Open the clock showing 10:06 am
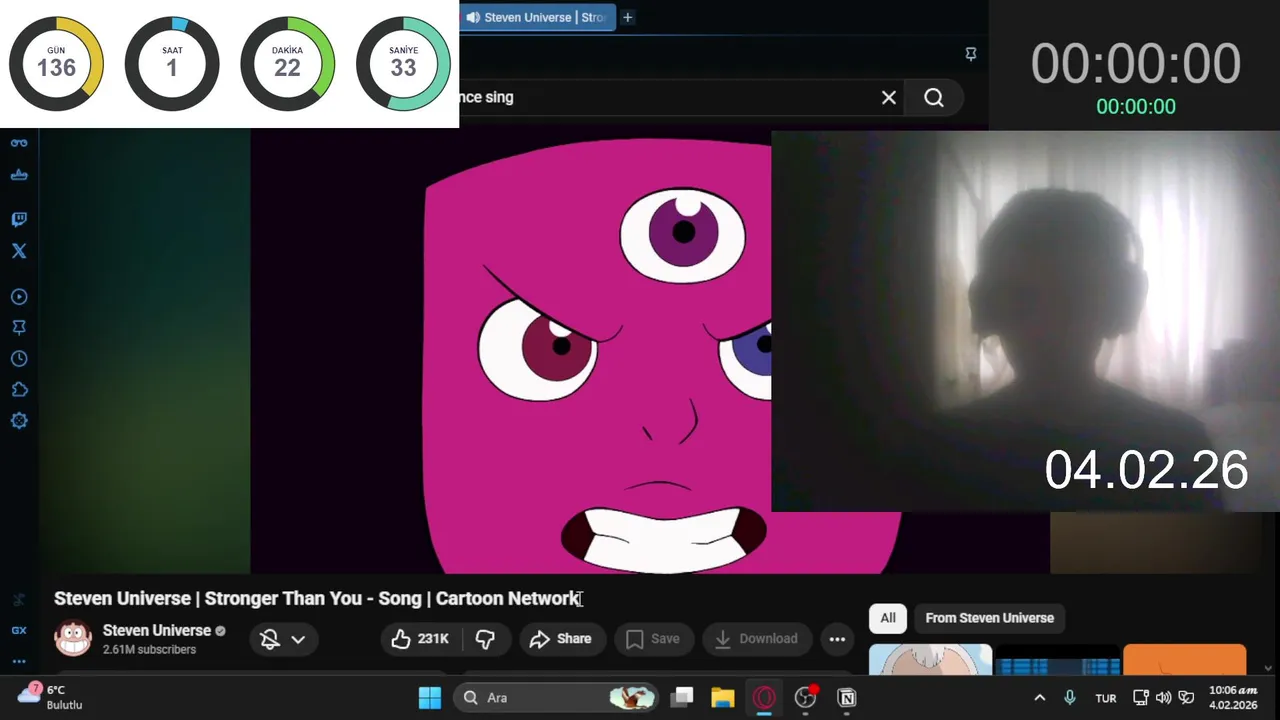The width and height of the screenshot is (1280, 720). pyautogui.click(x=1233, y=698)
